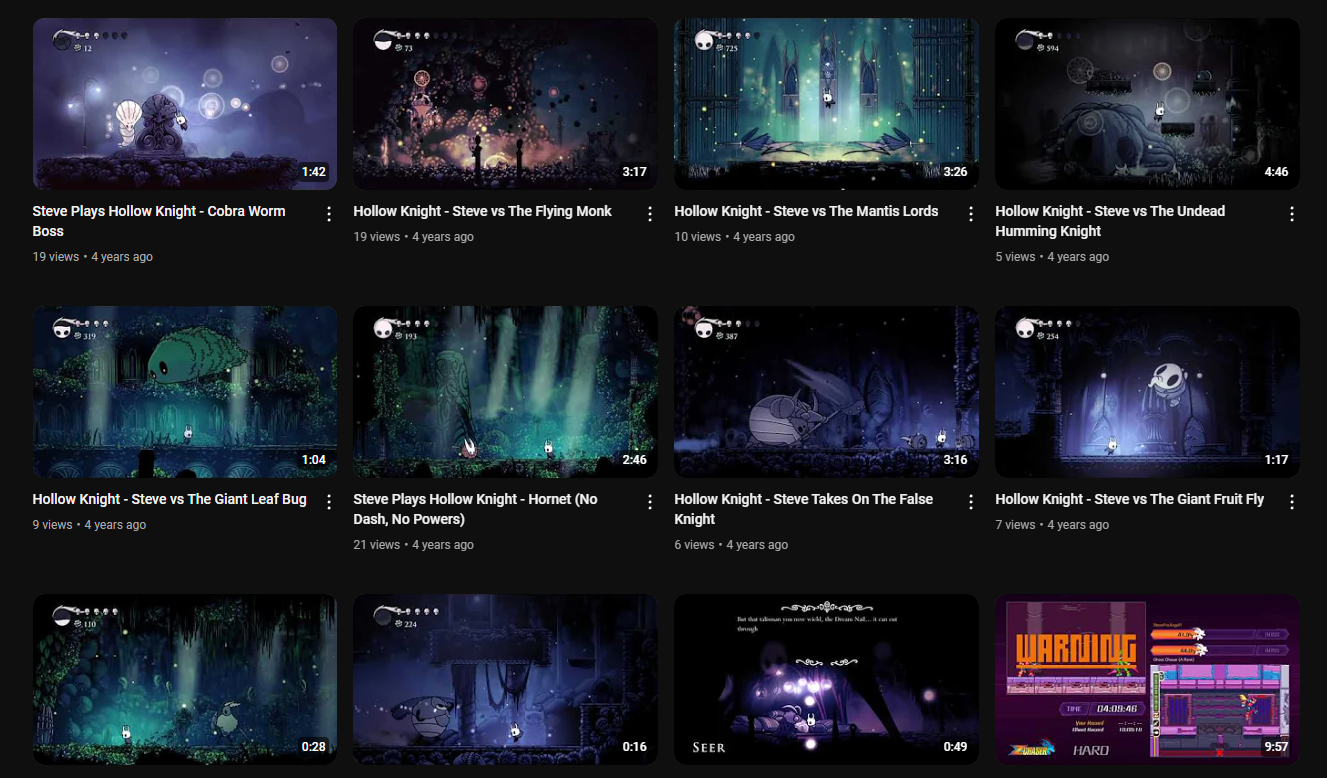Open more options for Cobra Worm Boss video
The width and height of the screenshot is (1327, 778).
329,214
